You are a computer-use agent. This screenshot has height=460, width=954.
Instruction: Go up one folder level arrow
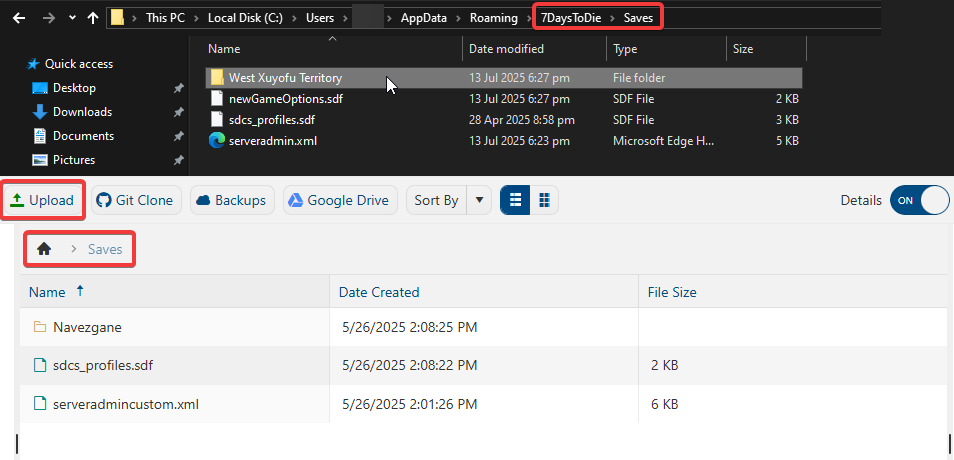click(92, 18)
